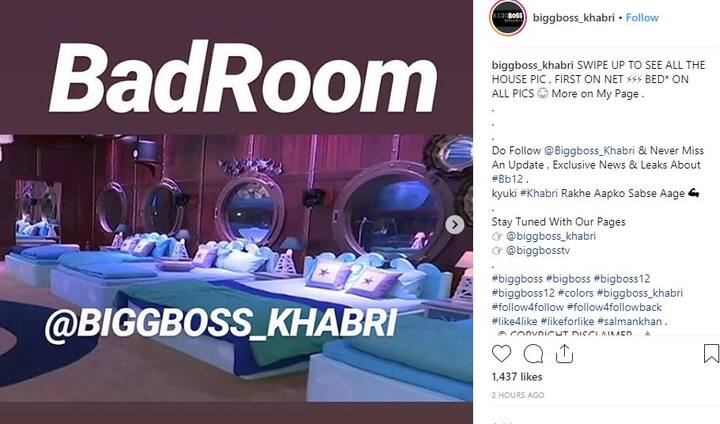Open the @Biggboss_Khabri mention link

point(589,151)
